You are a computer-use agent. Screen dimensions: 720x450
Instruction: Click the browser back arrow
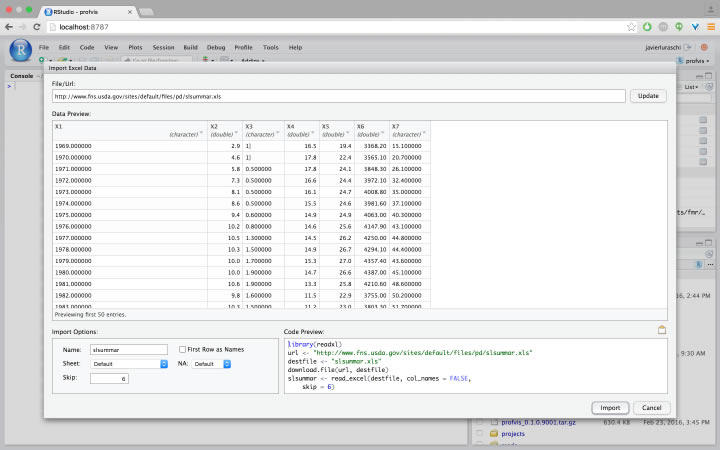pyautogui.click(x=9, y=27)
